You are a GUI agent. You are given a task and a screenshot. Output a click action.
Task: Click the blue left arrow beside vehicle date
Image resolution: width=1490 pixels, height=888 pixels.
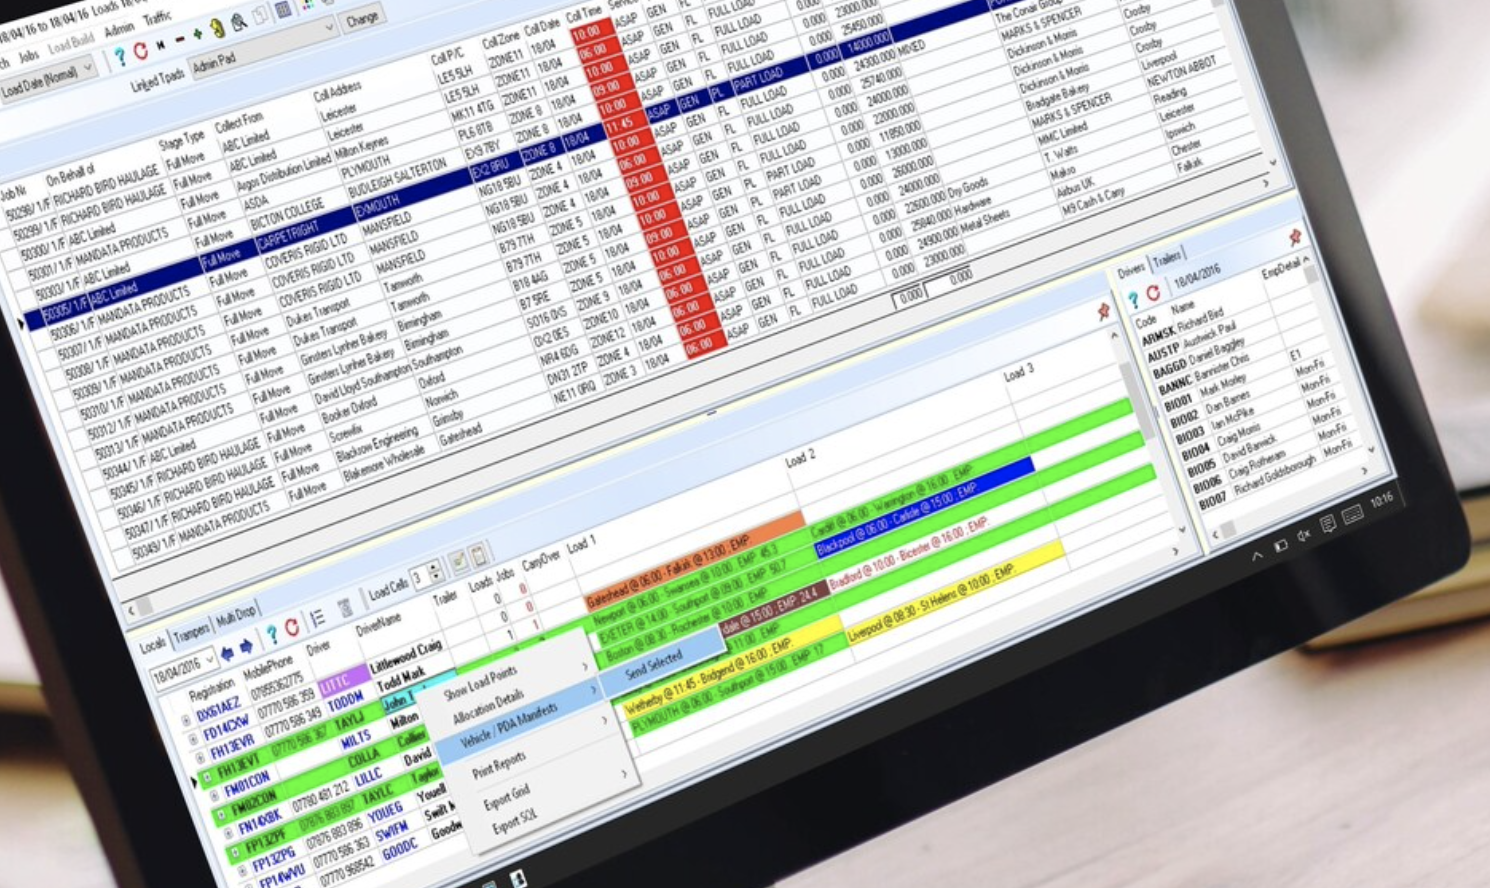[x=226, y=653]
